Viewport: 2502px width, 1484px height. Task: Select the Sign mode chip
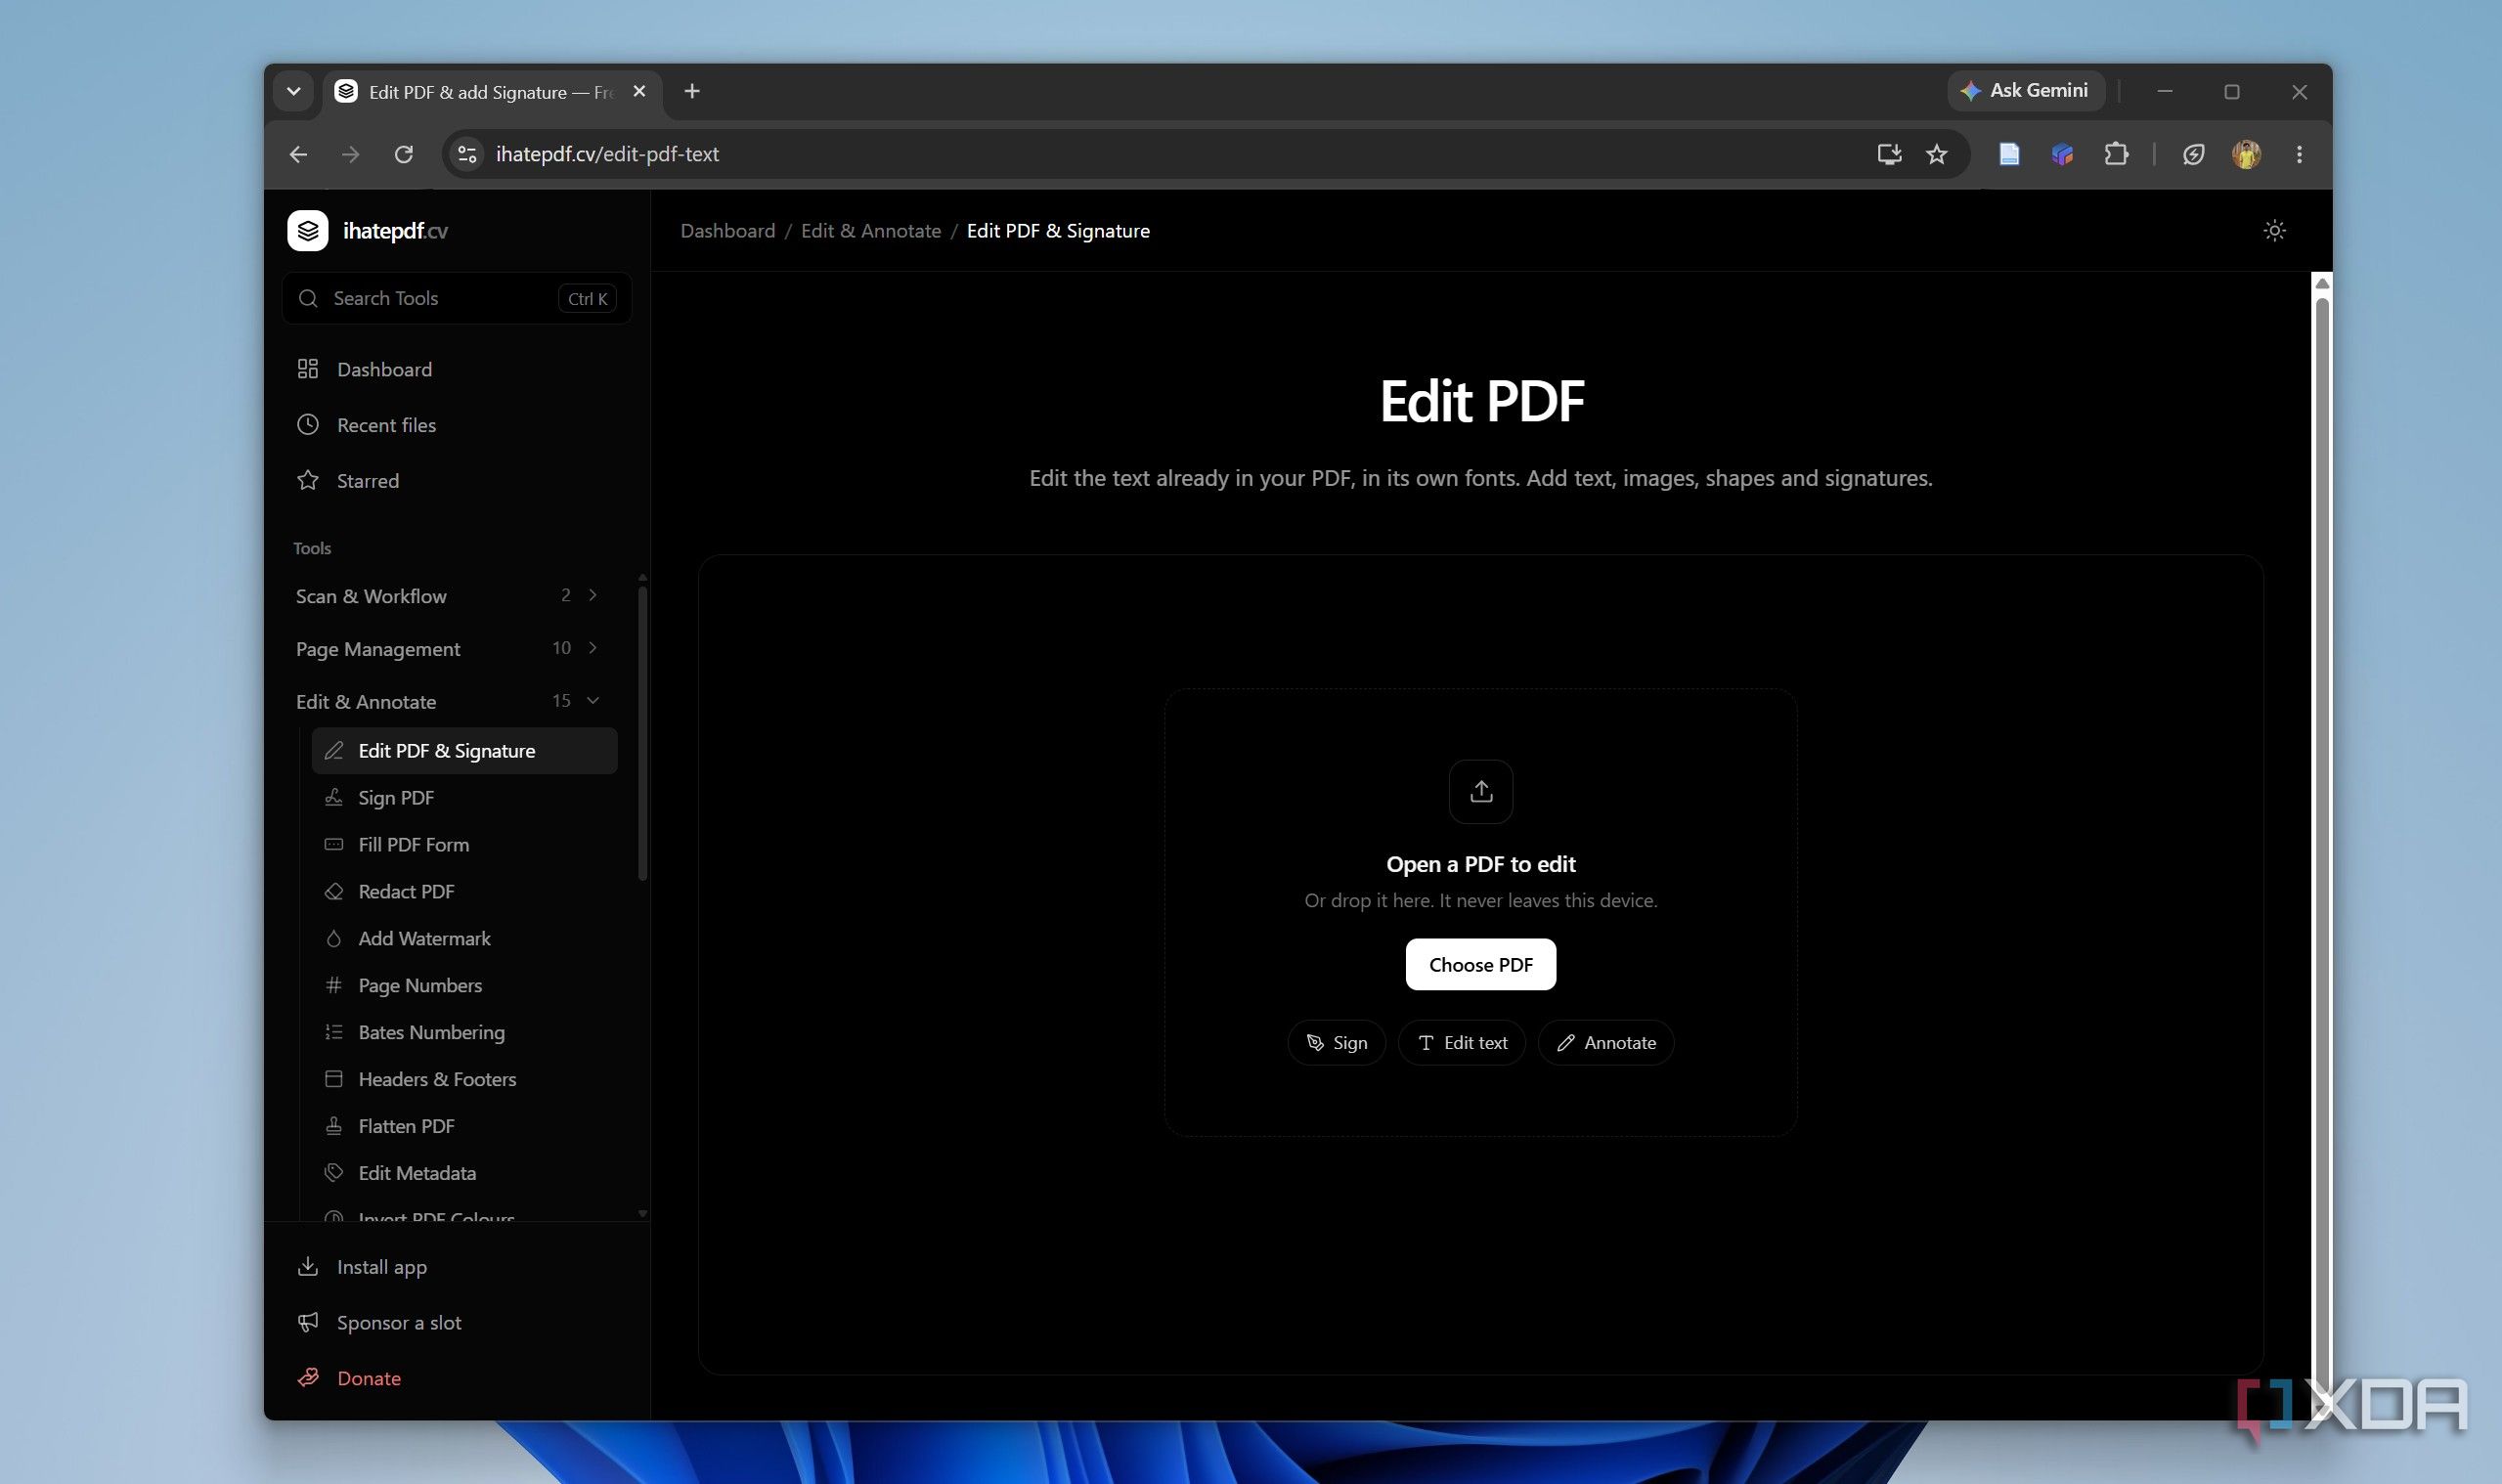point(1336,1043)
